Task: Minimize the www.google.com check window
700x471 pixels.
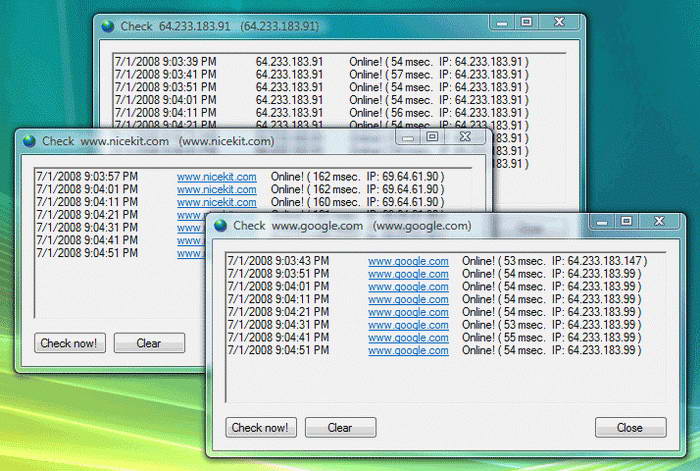Action: 602,220
